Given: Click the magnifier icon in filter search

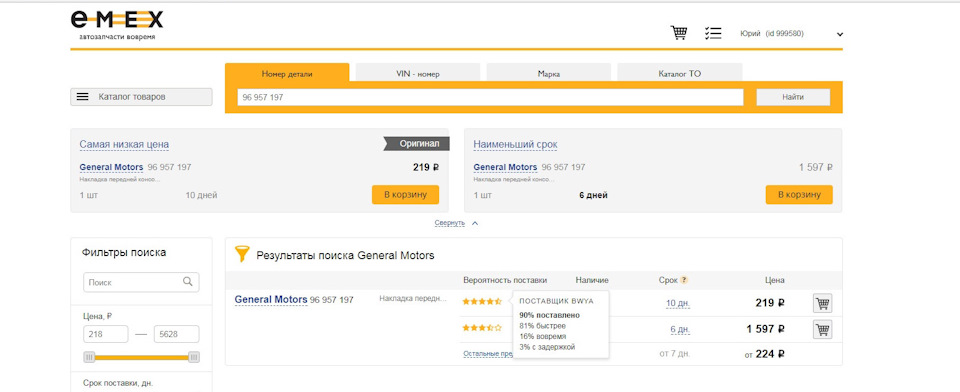Looking at the screenshot, I should coord(188,282).
